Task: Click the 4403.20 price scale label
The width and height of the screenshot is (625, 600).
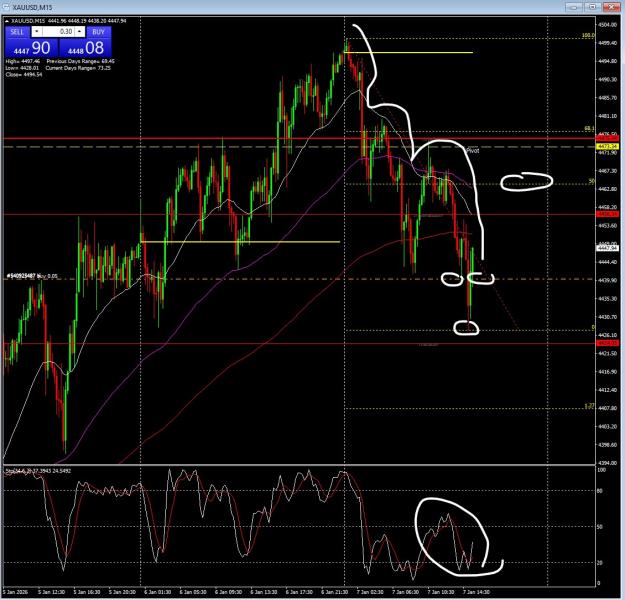Action: (607, 427)
